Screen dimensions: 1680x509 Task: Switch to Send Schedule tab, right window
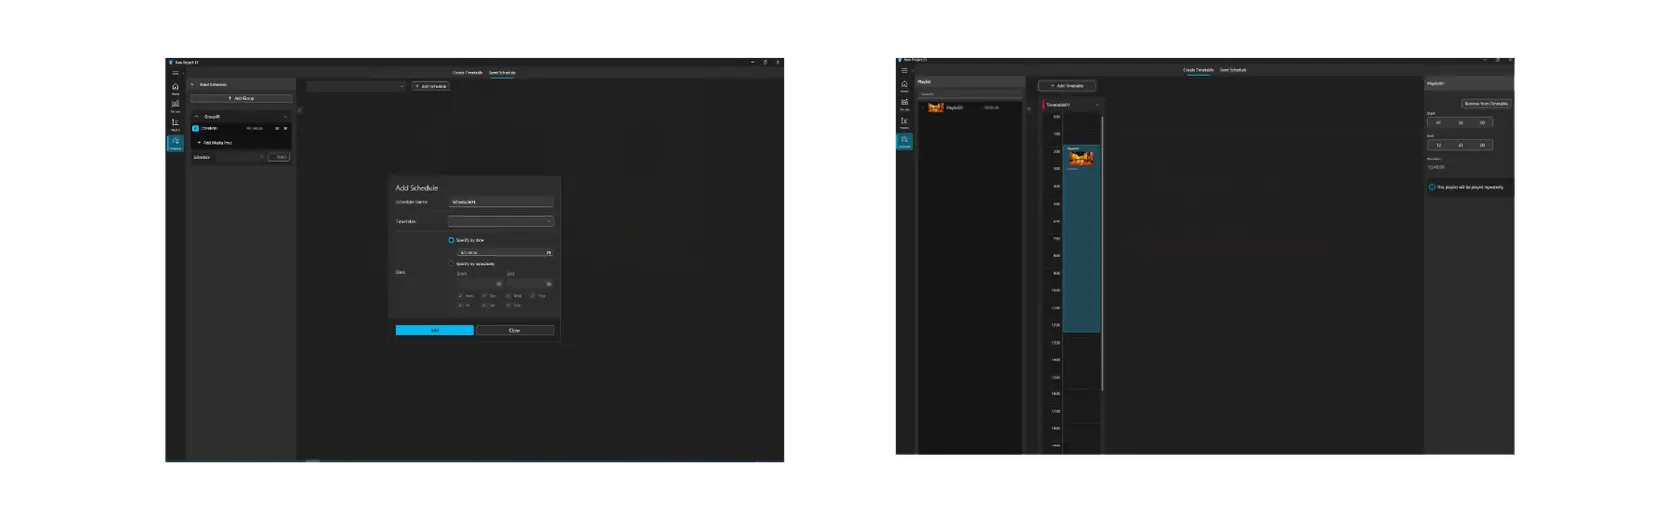pos(1233,70)
